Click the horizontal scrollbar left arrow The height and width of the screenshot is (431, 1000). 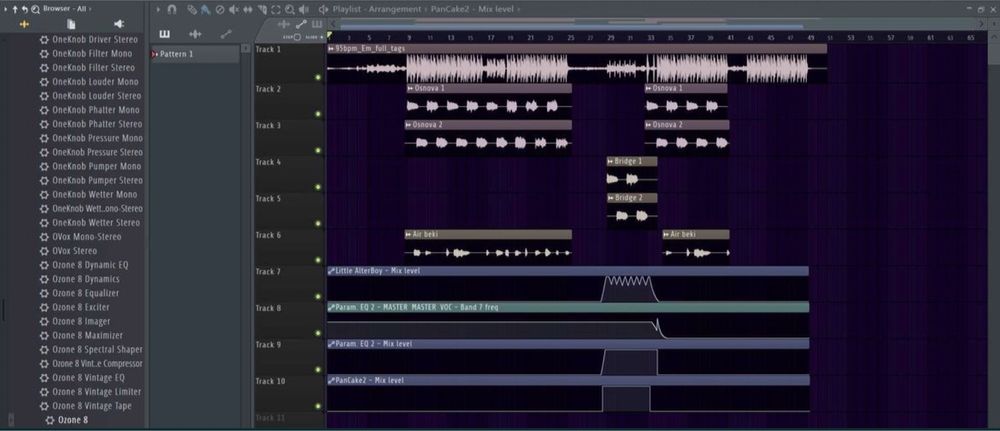[x=332, y=24]
